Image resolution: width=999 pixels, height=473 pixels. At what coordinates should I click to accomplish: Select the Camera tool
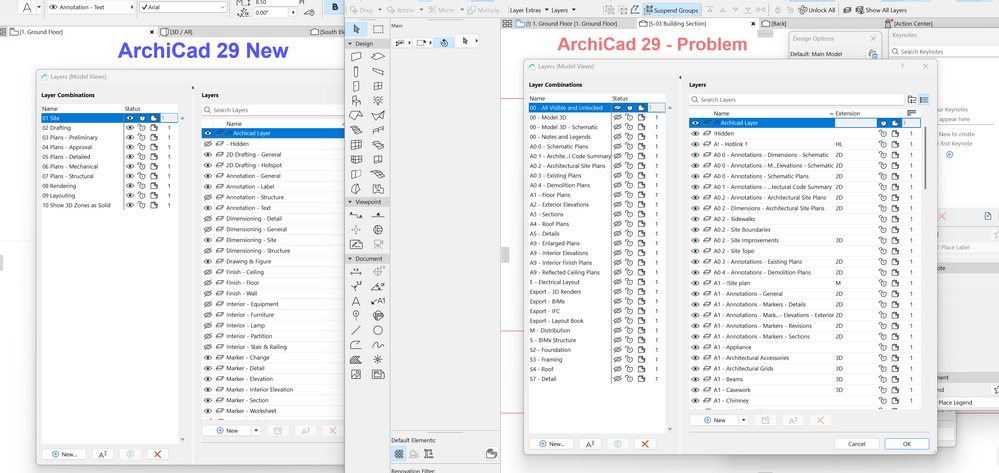(378, 244)
